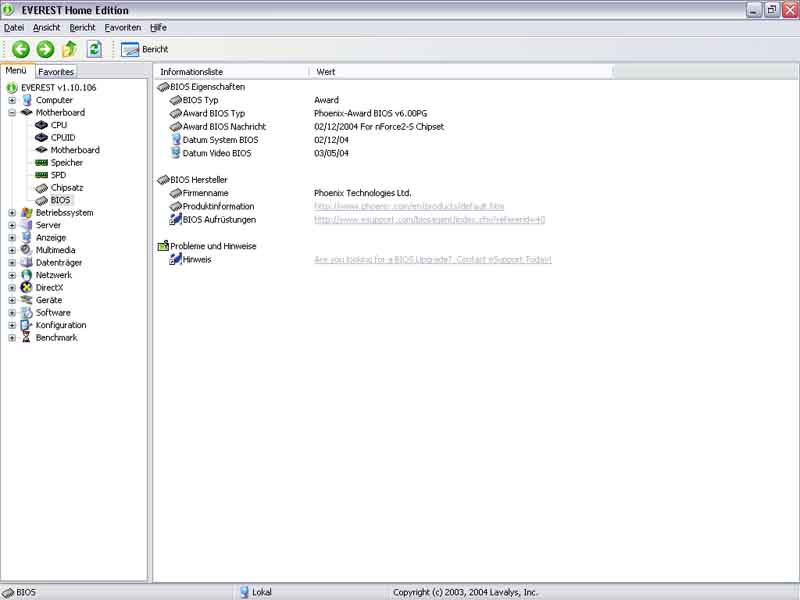
Task: Click the Computer icon in tree
Action: (27, 101)
